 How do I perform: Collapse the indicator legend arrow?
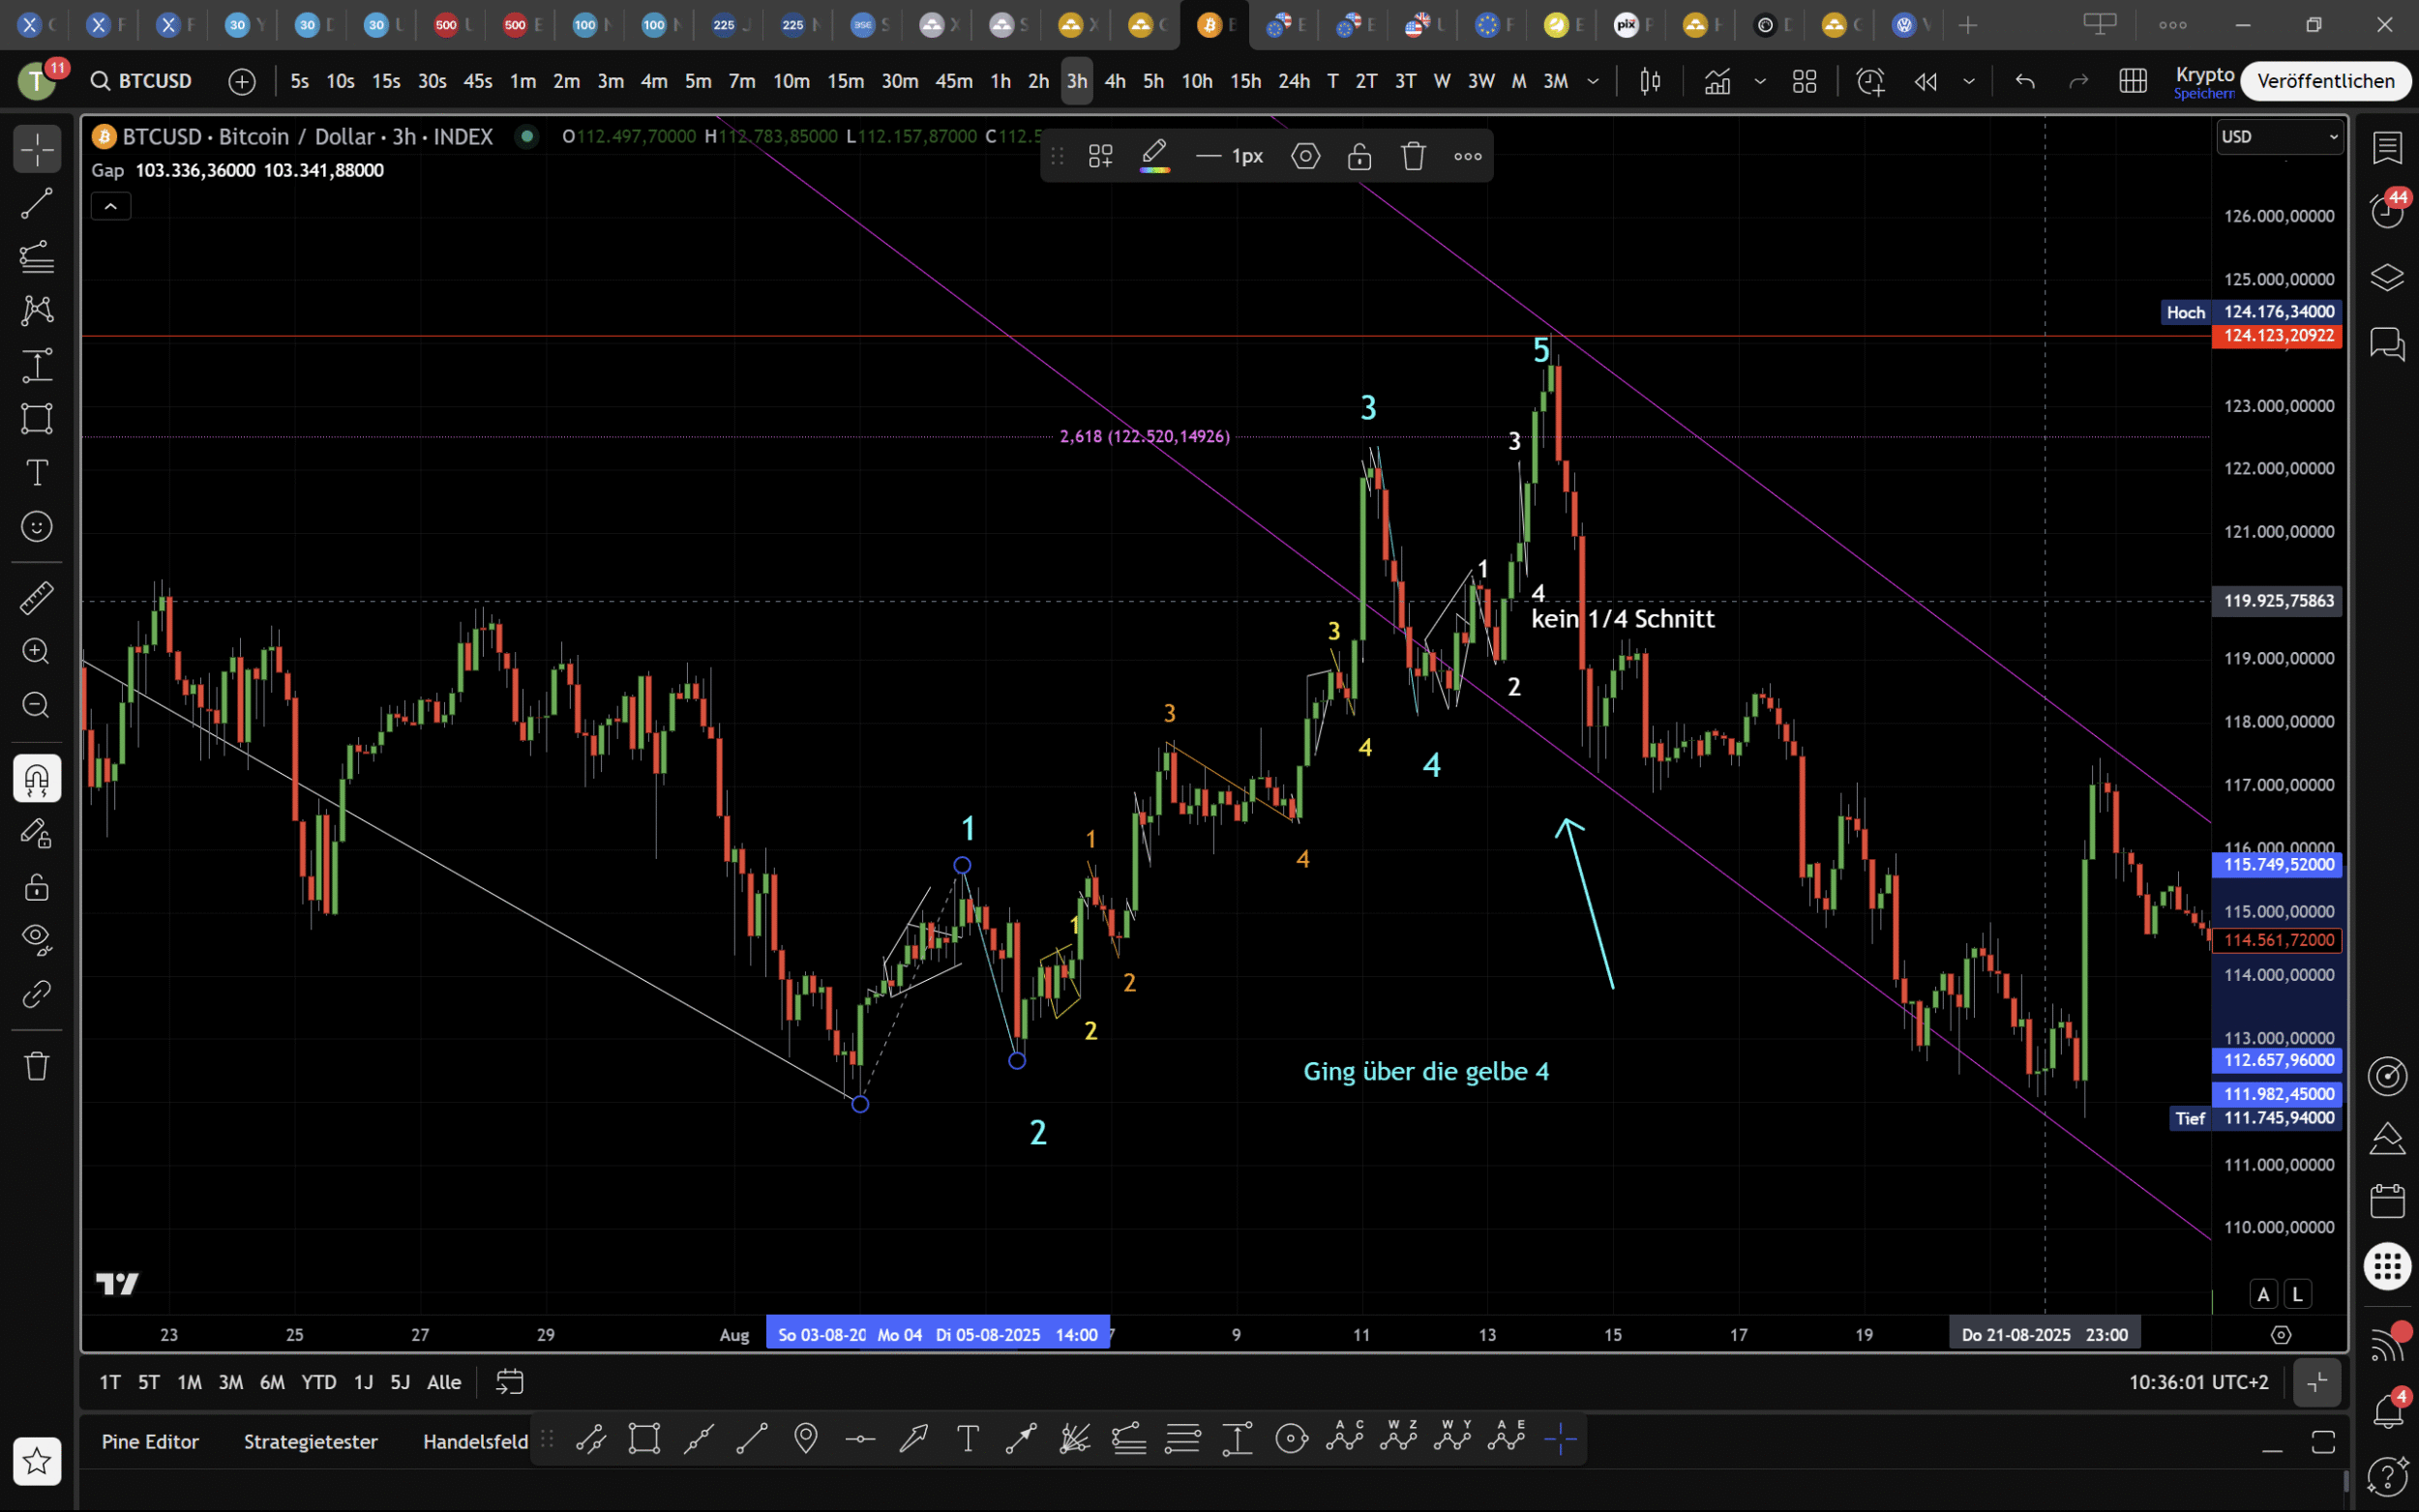pos(111,206)
